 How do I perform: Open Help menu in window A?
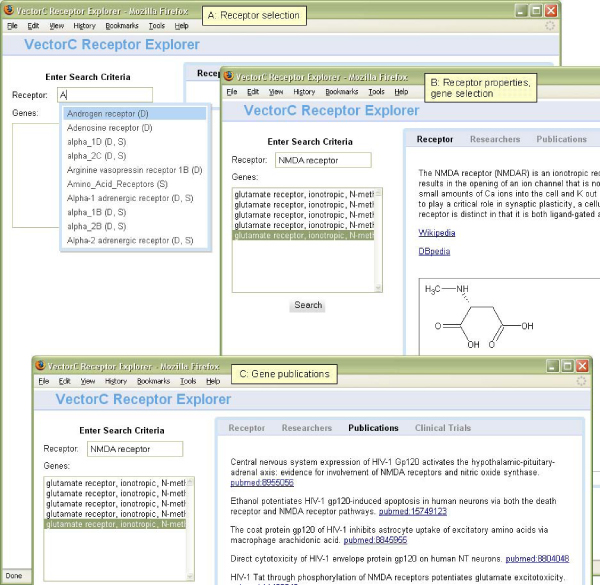pos(182,26)
